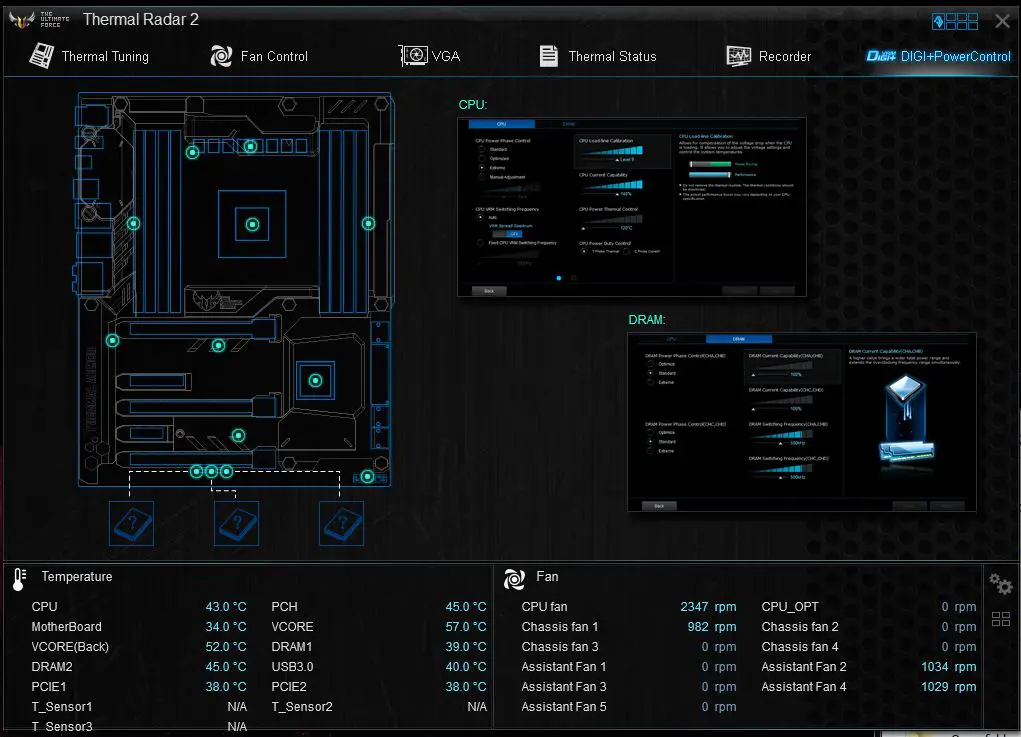The height and width of the screenshot is (737, 1021).
Task: Click the T_Sensor1 N/A reading
Action: 237,707
